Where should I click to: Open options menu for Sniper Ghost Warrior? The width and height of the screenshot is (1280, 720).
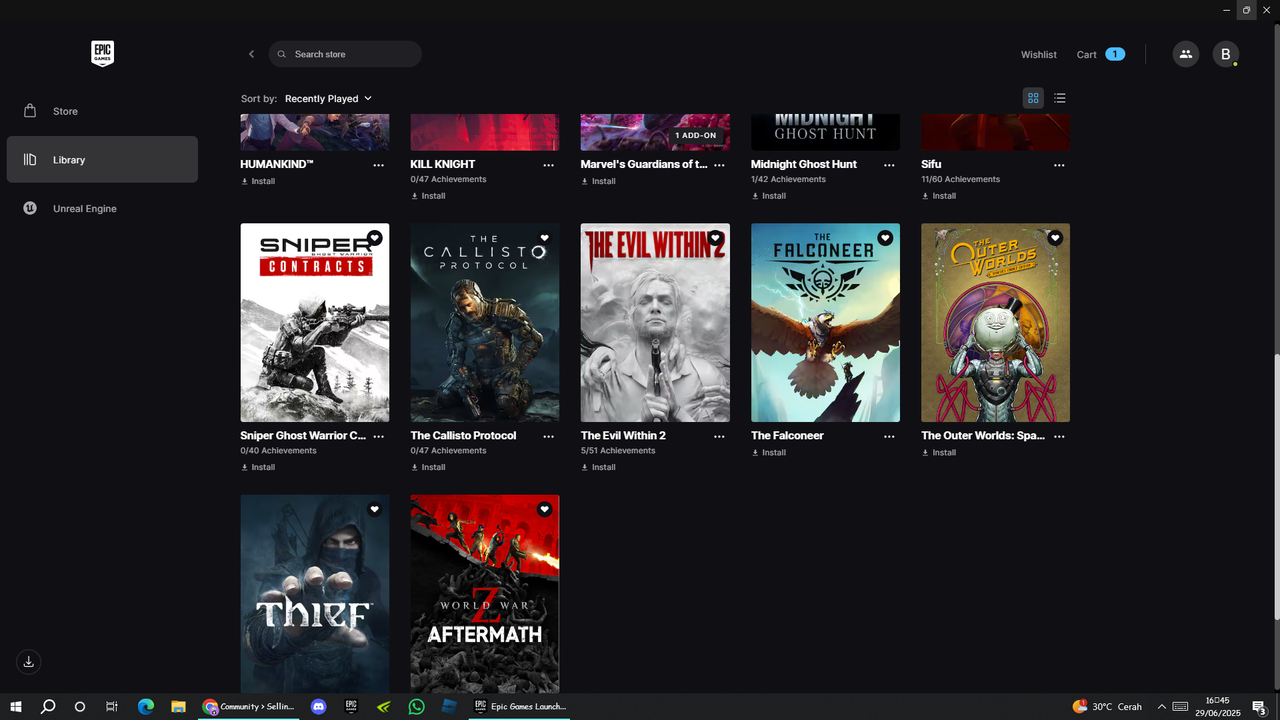coord(378,436)
